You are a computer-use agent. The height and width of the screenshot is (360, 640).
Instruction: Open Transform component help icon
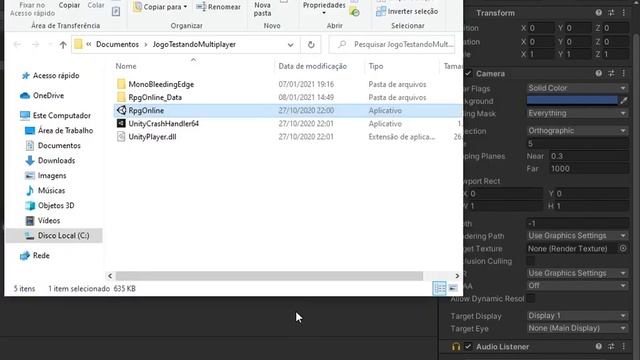(598, 13)
